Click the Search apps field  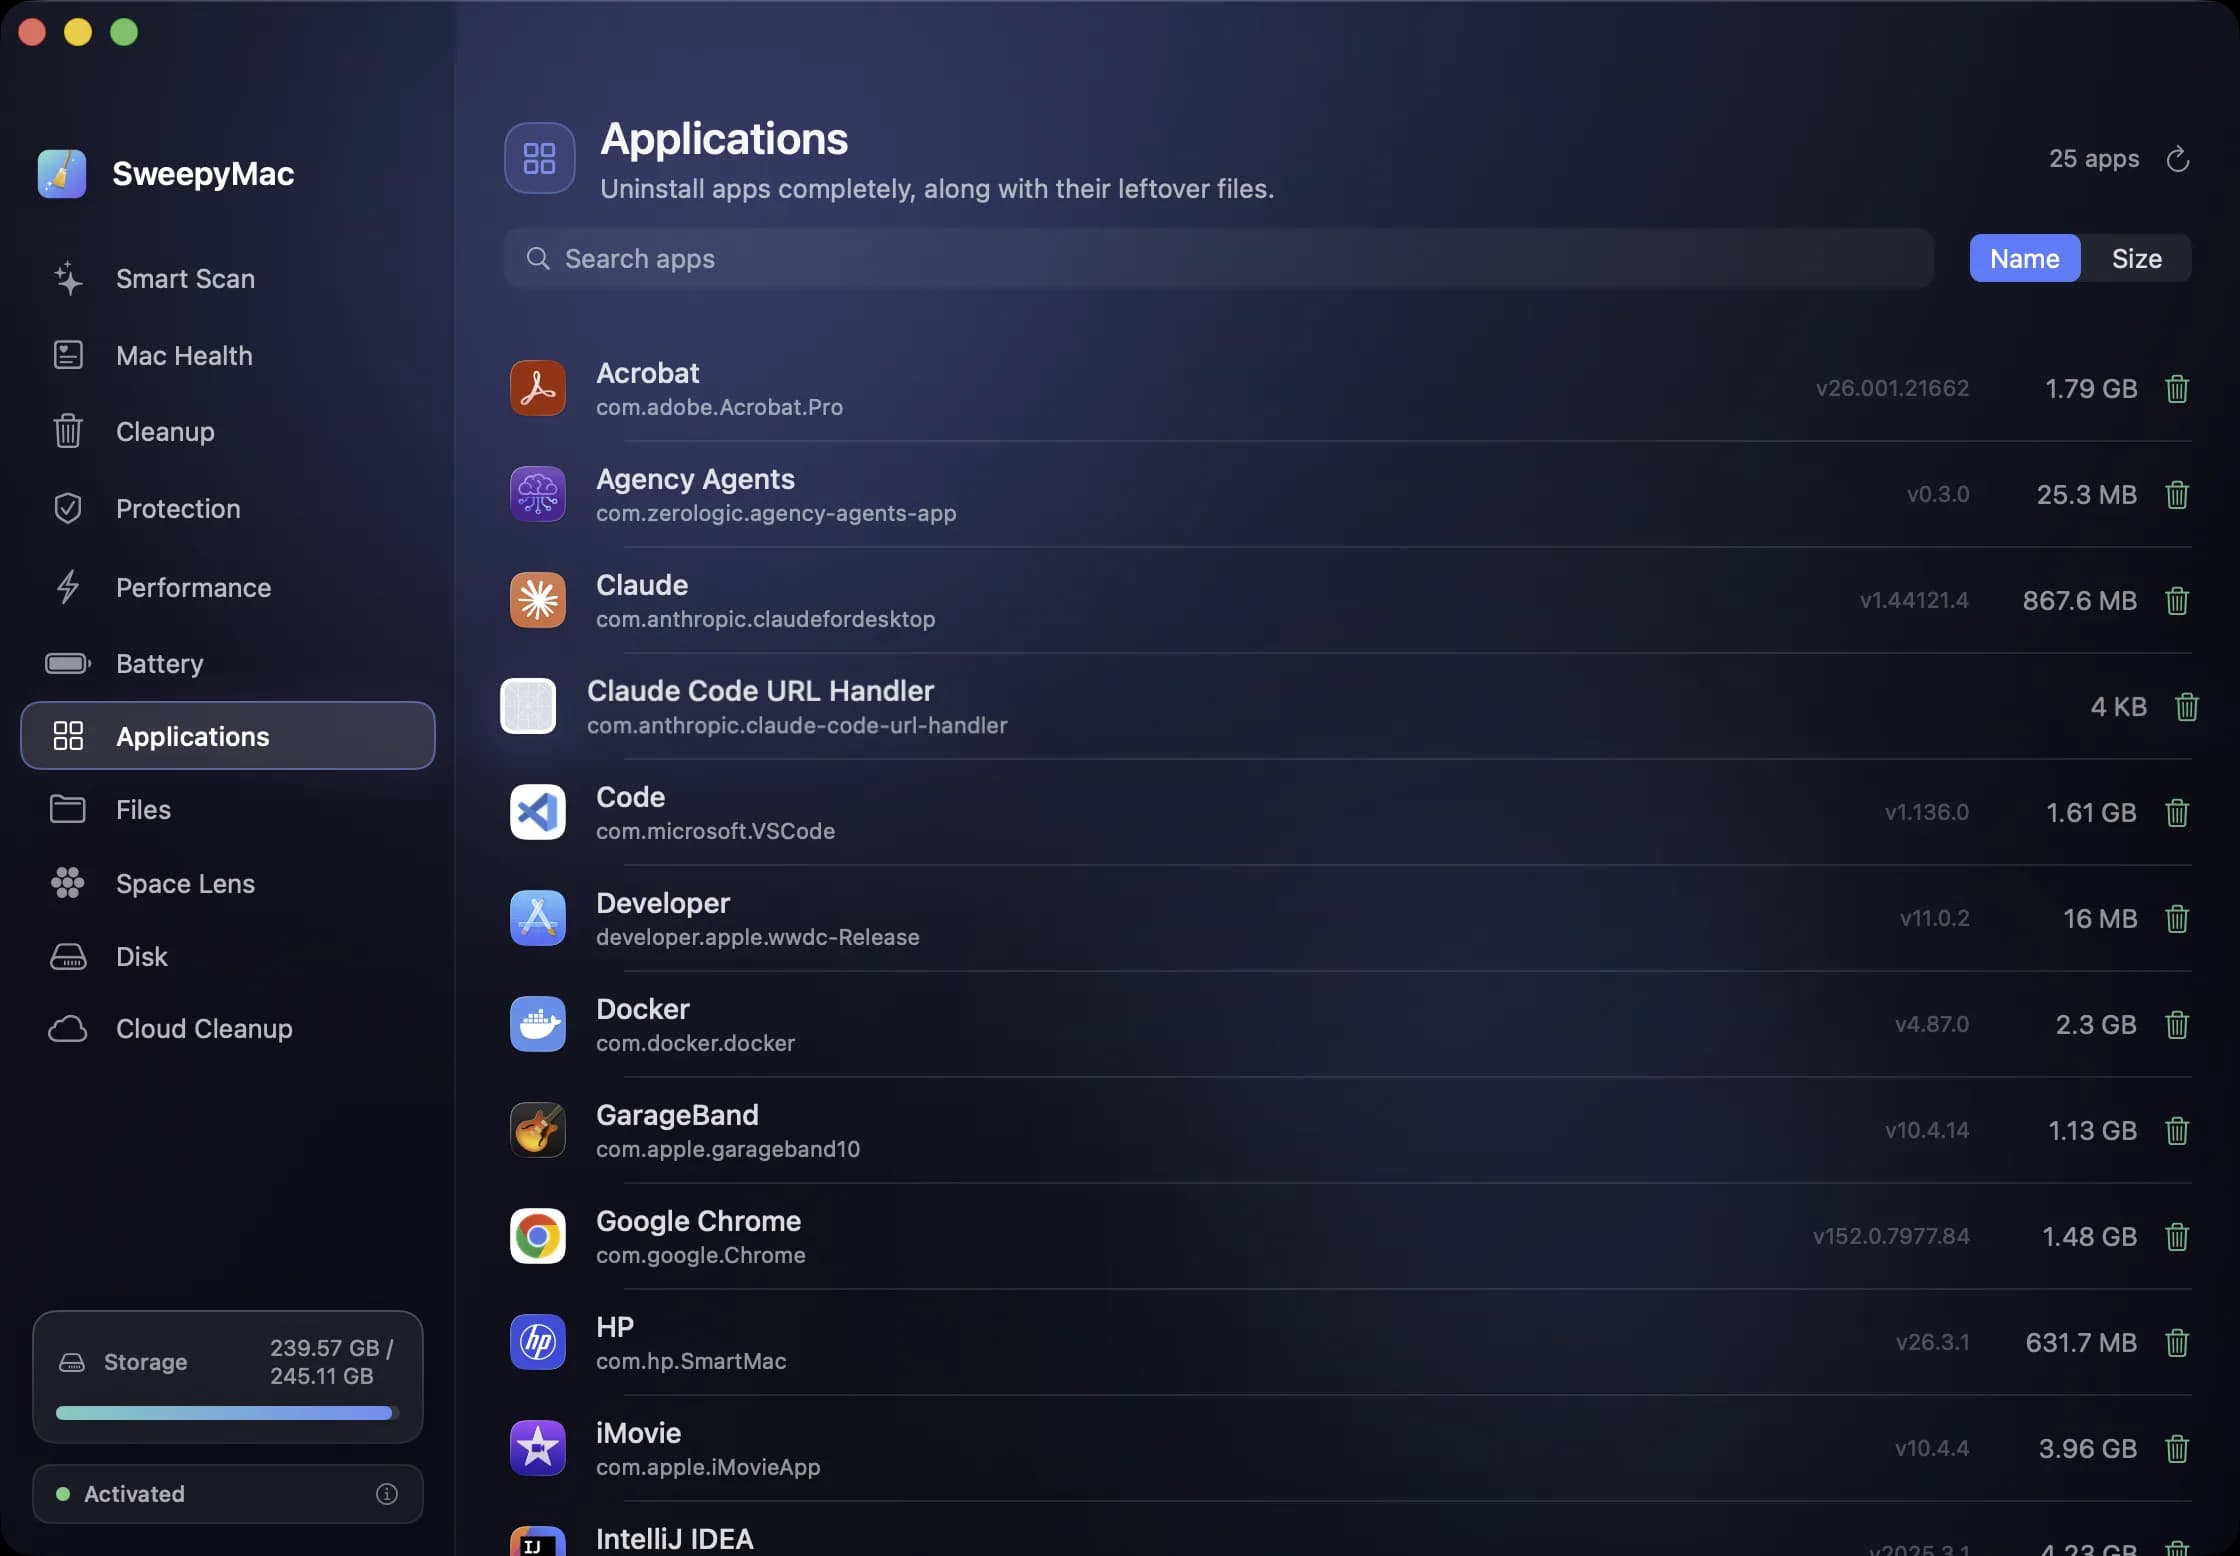(1218, 259)
